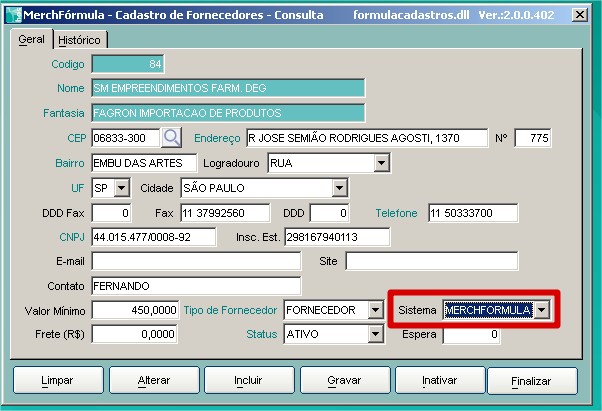Expand the UF state dropdown
The height and width of the screenshot is (411, 602).
(x=122, y=188)
